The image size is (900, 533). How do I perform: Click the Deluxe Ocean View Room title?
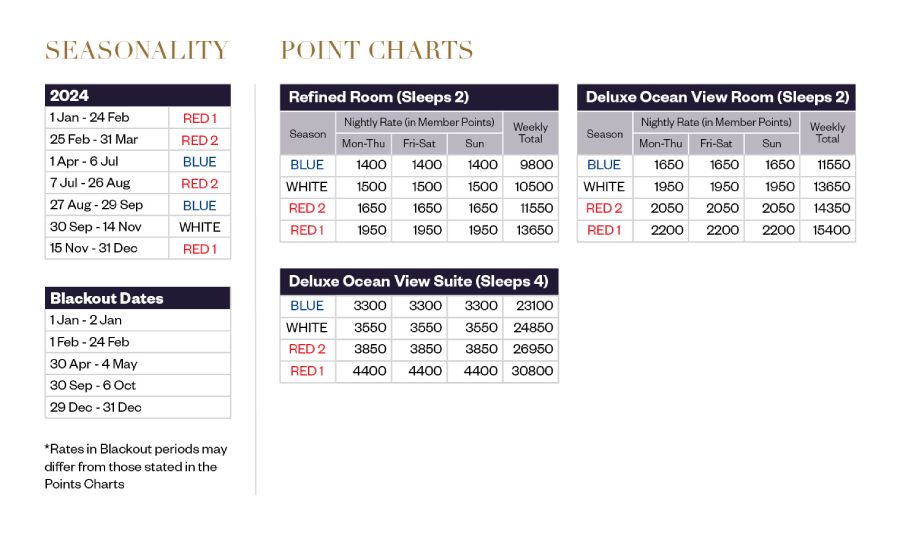[716, 97]
